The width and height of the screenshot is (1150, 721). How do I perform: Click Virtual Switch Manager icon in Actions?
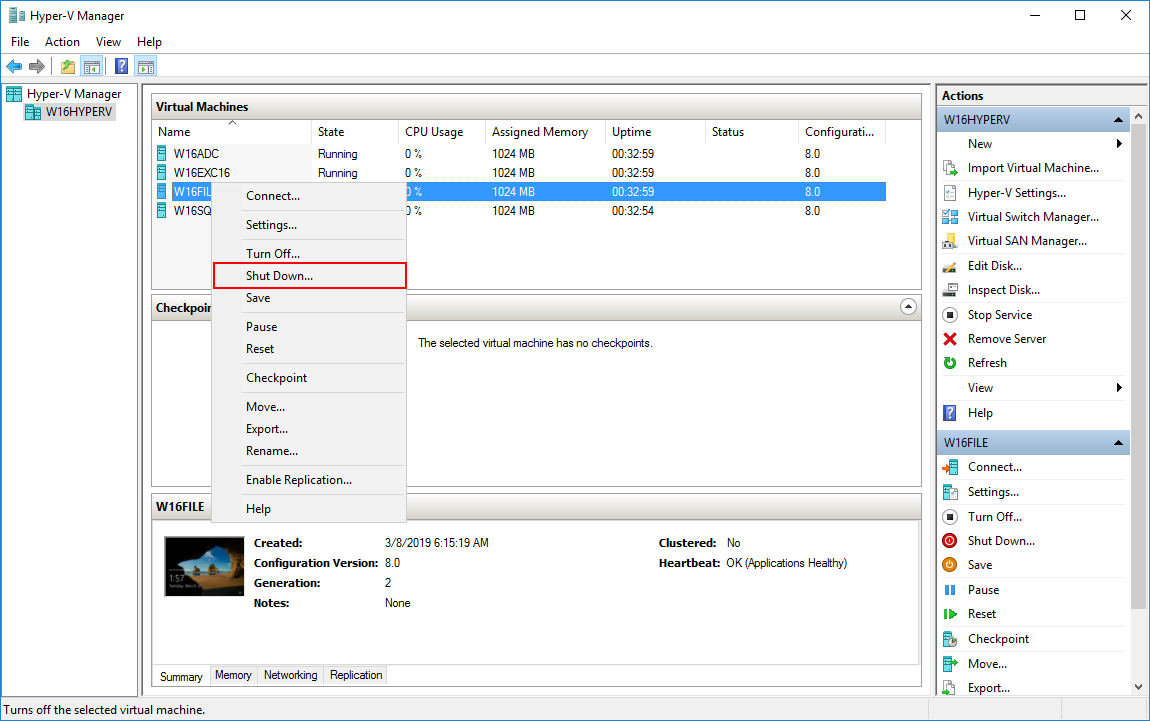[x=950, y=217]
